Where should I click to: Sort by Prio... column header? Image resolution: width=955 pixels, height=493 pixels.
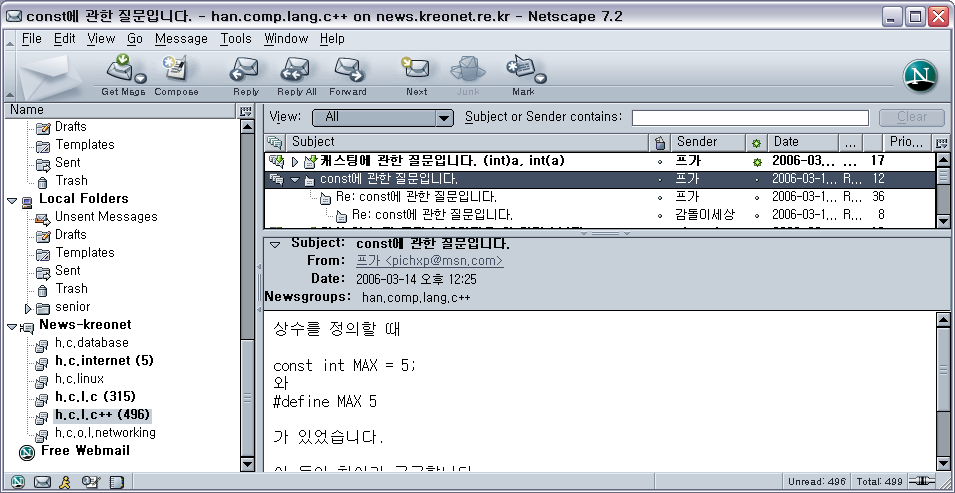(x=907, y=143)
